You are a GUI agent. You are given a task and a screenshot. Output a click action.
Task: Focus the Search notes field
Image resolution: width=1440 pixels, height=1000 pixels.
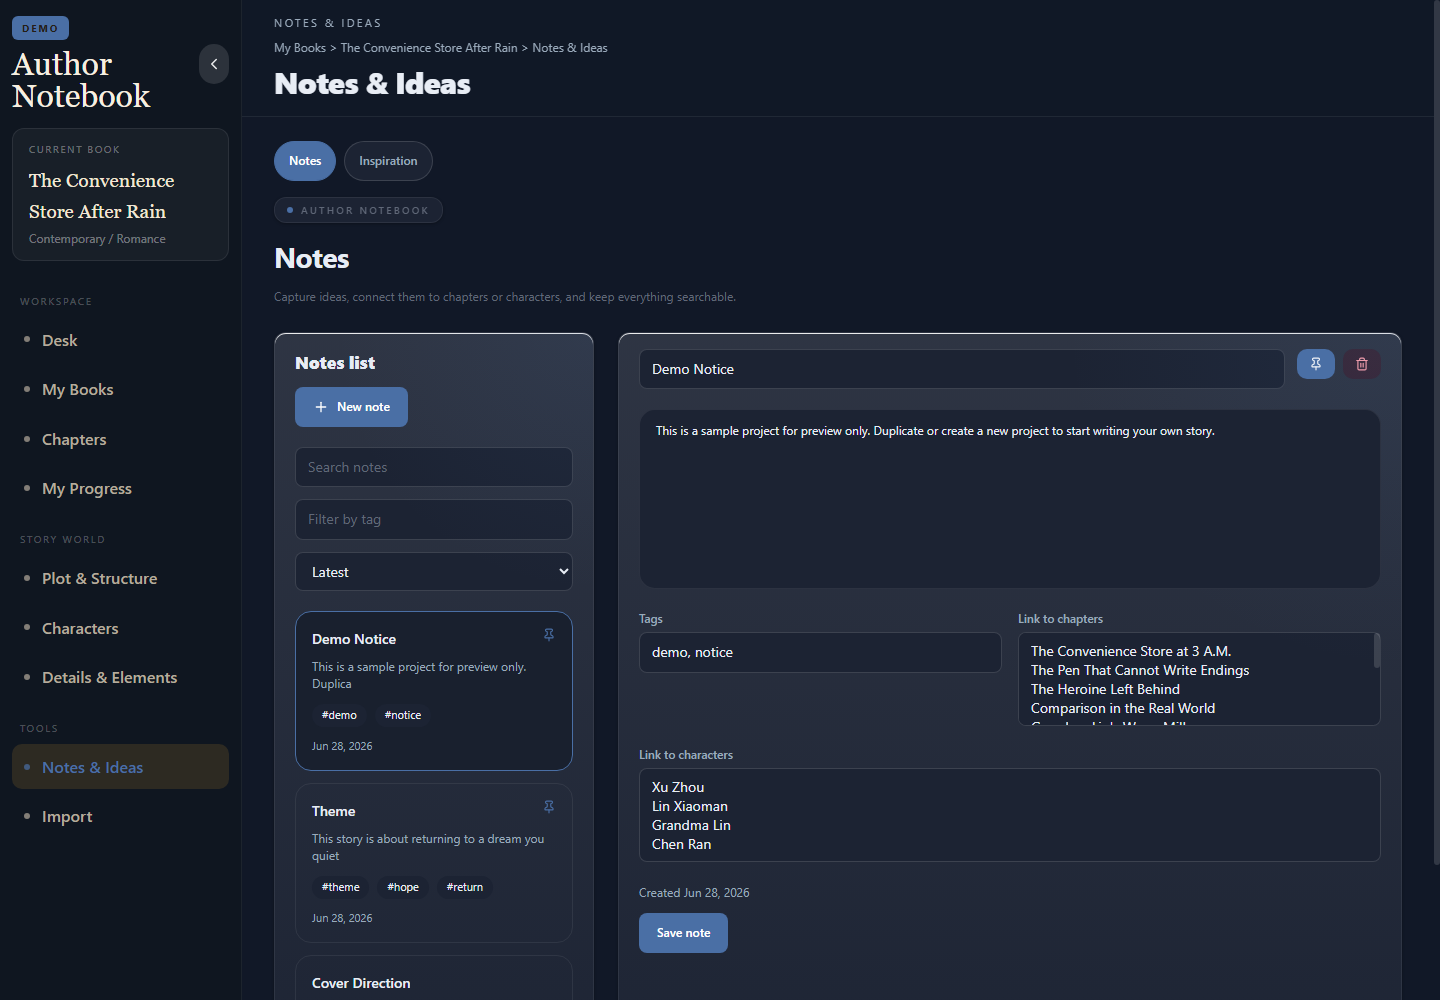coord(434,467)
